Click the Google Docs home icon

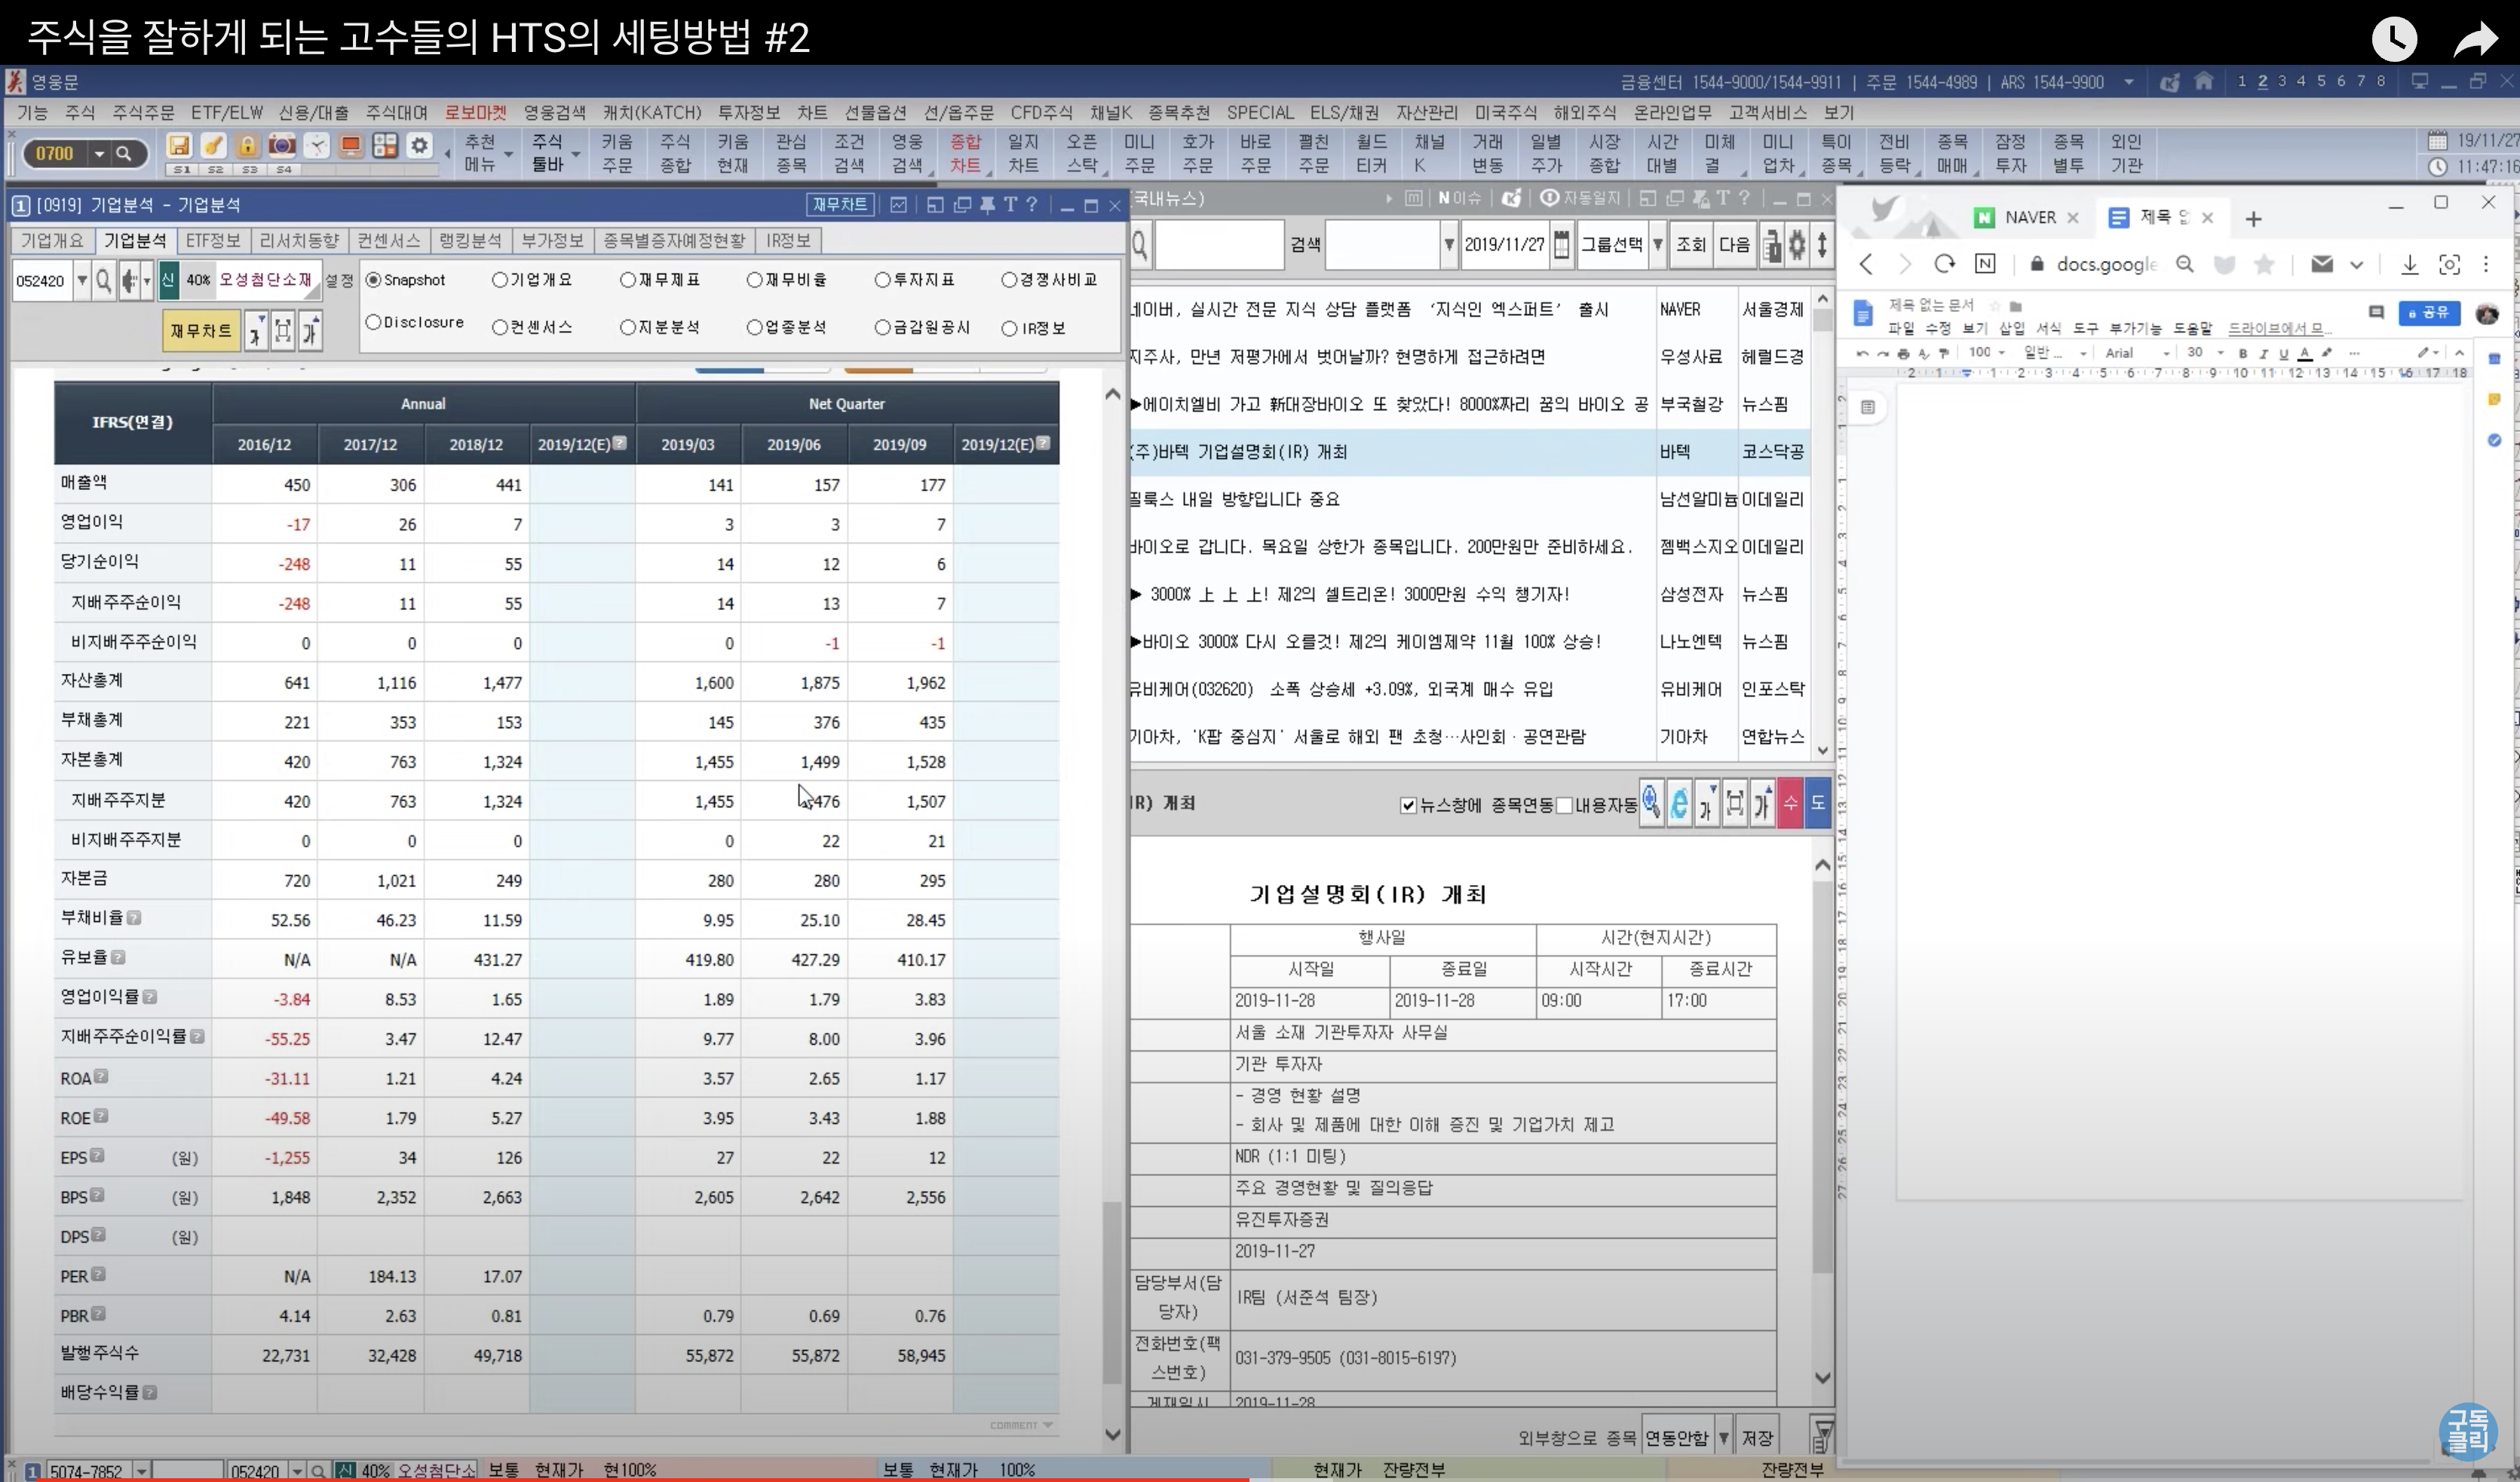pos(1863,314)
